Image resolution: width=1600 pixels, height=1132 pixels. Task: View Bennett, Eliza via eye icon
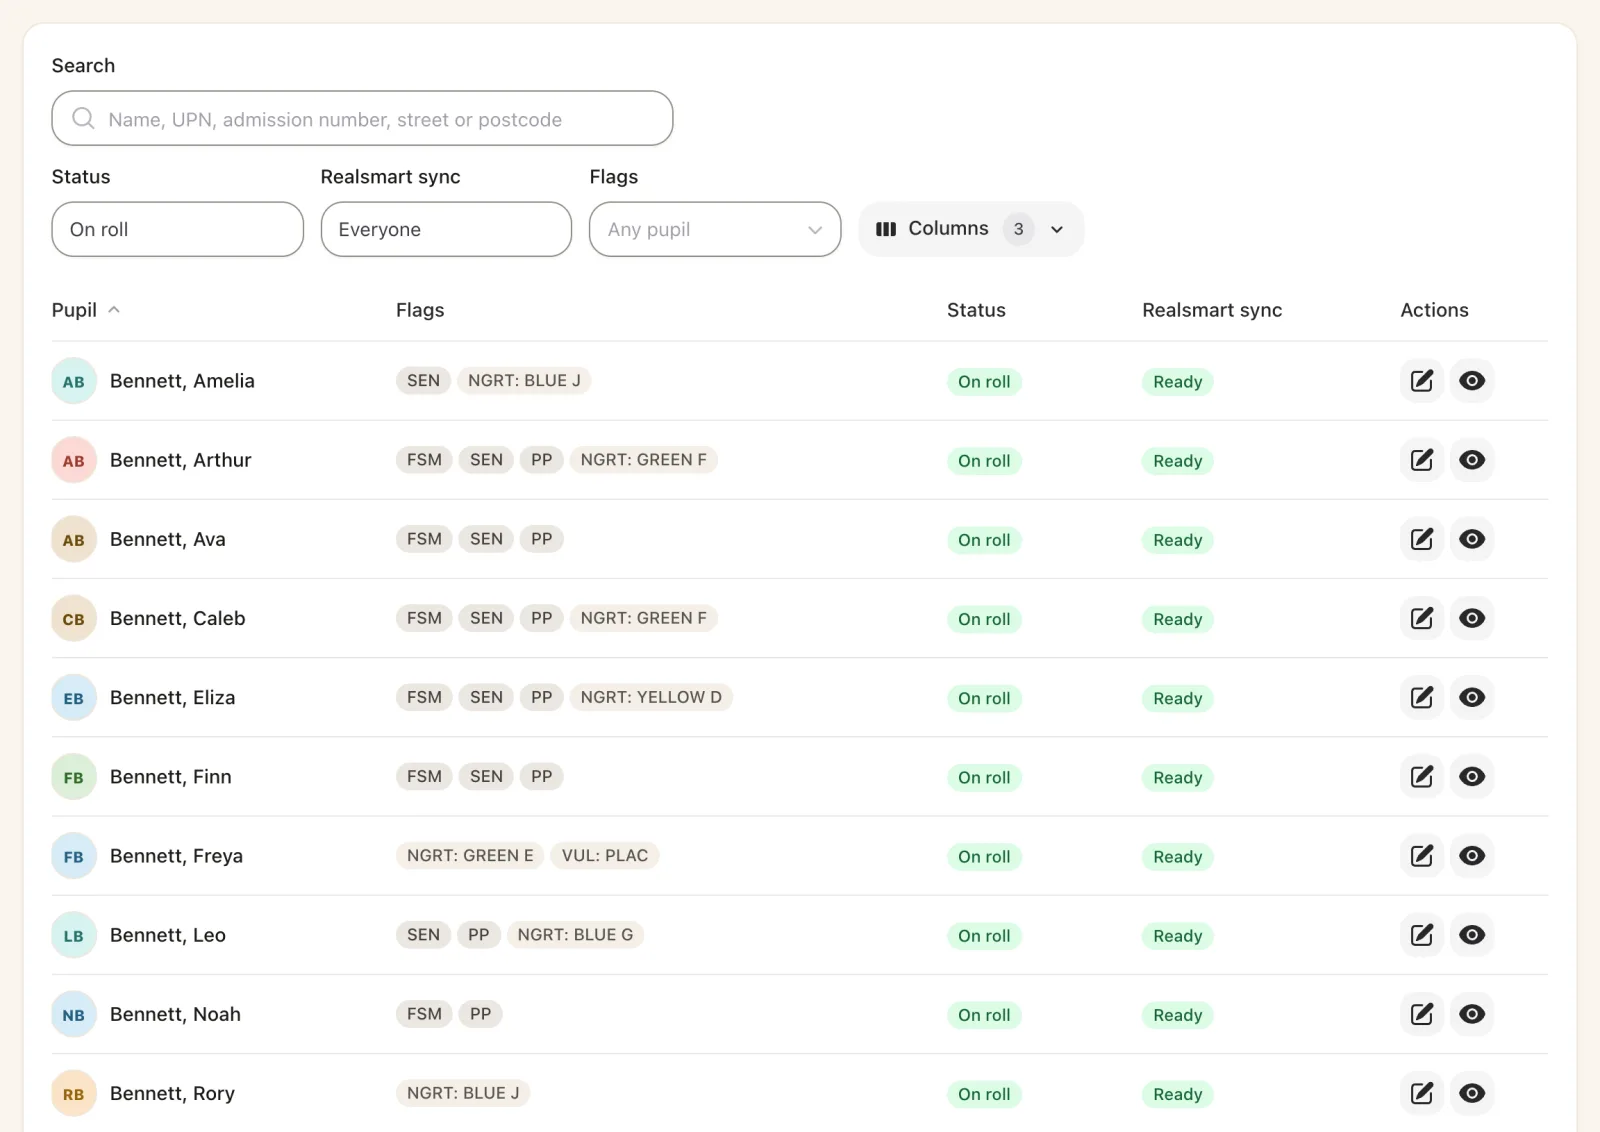click(x=1471, y=697)
